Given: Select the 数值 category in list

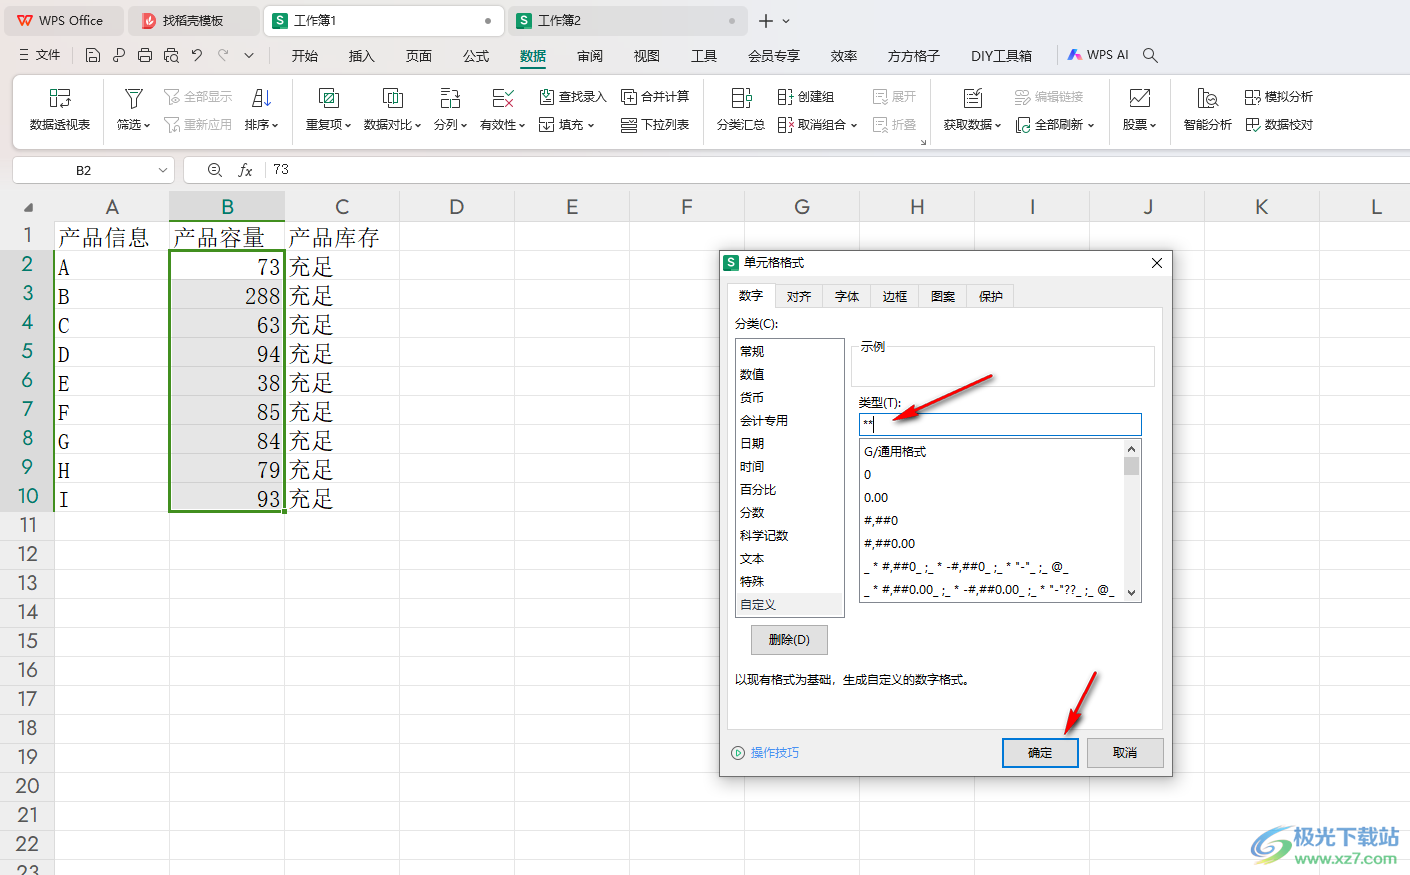Looking at the screenshot, I should pos(789,375).
